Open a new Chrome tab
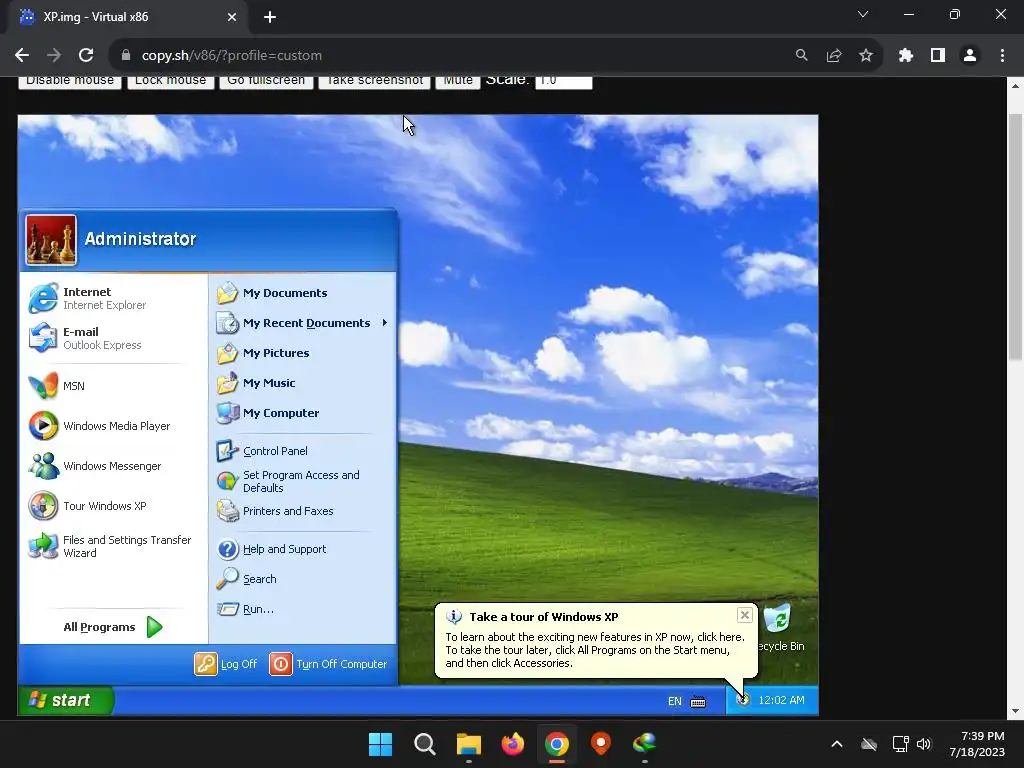Viewport: 1024px width, 768px height. 270,17
